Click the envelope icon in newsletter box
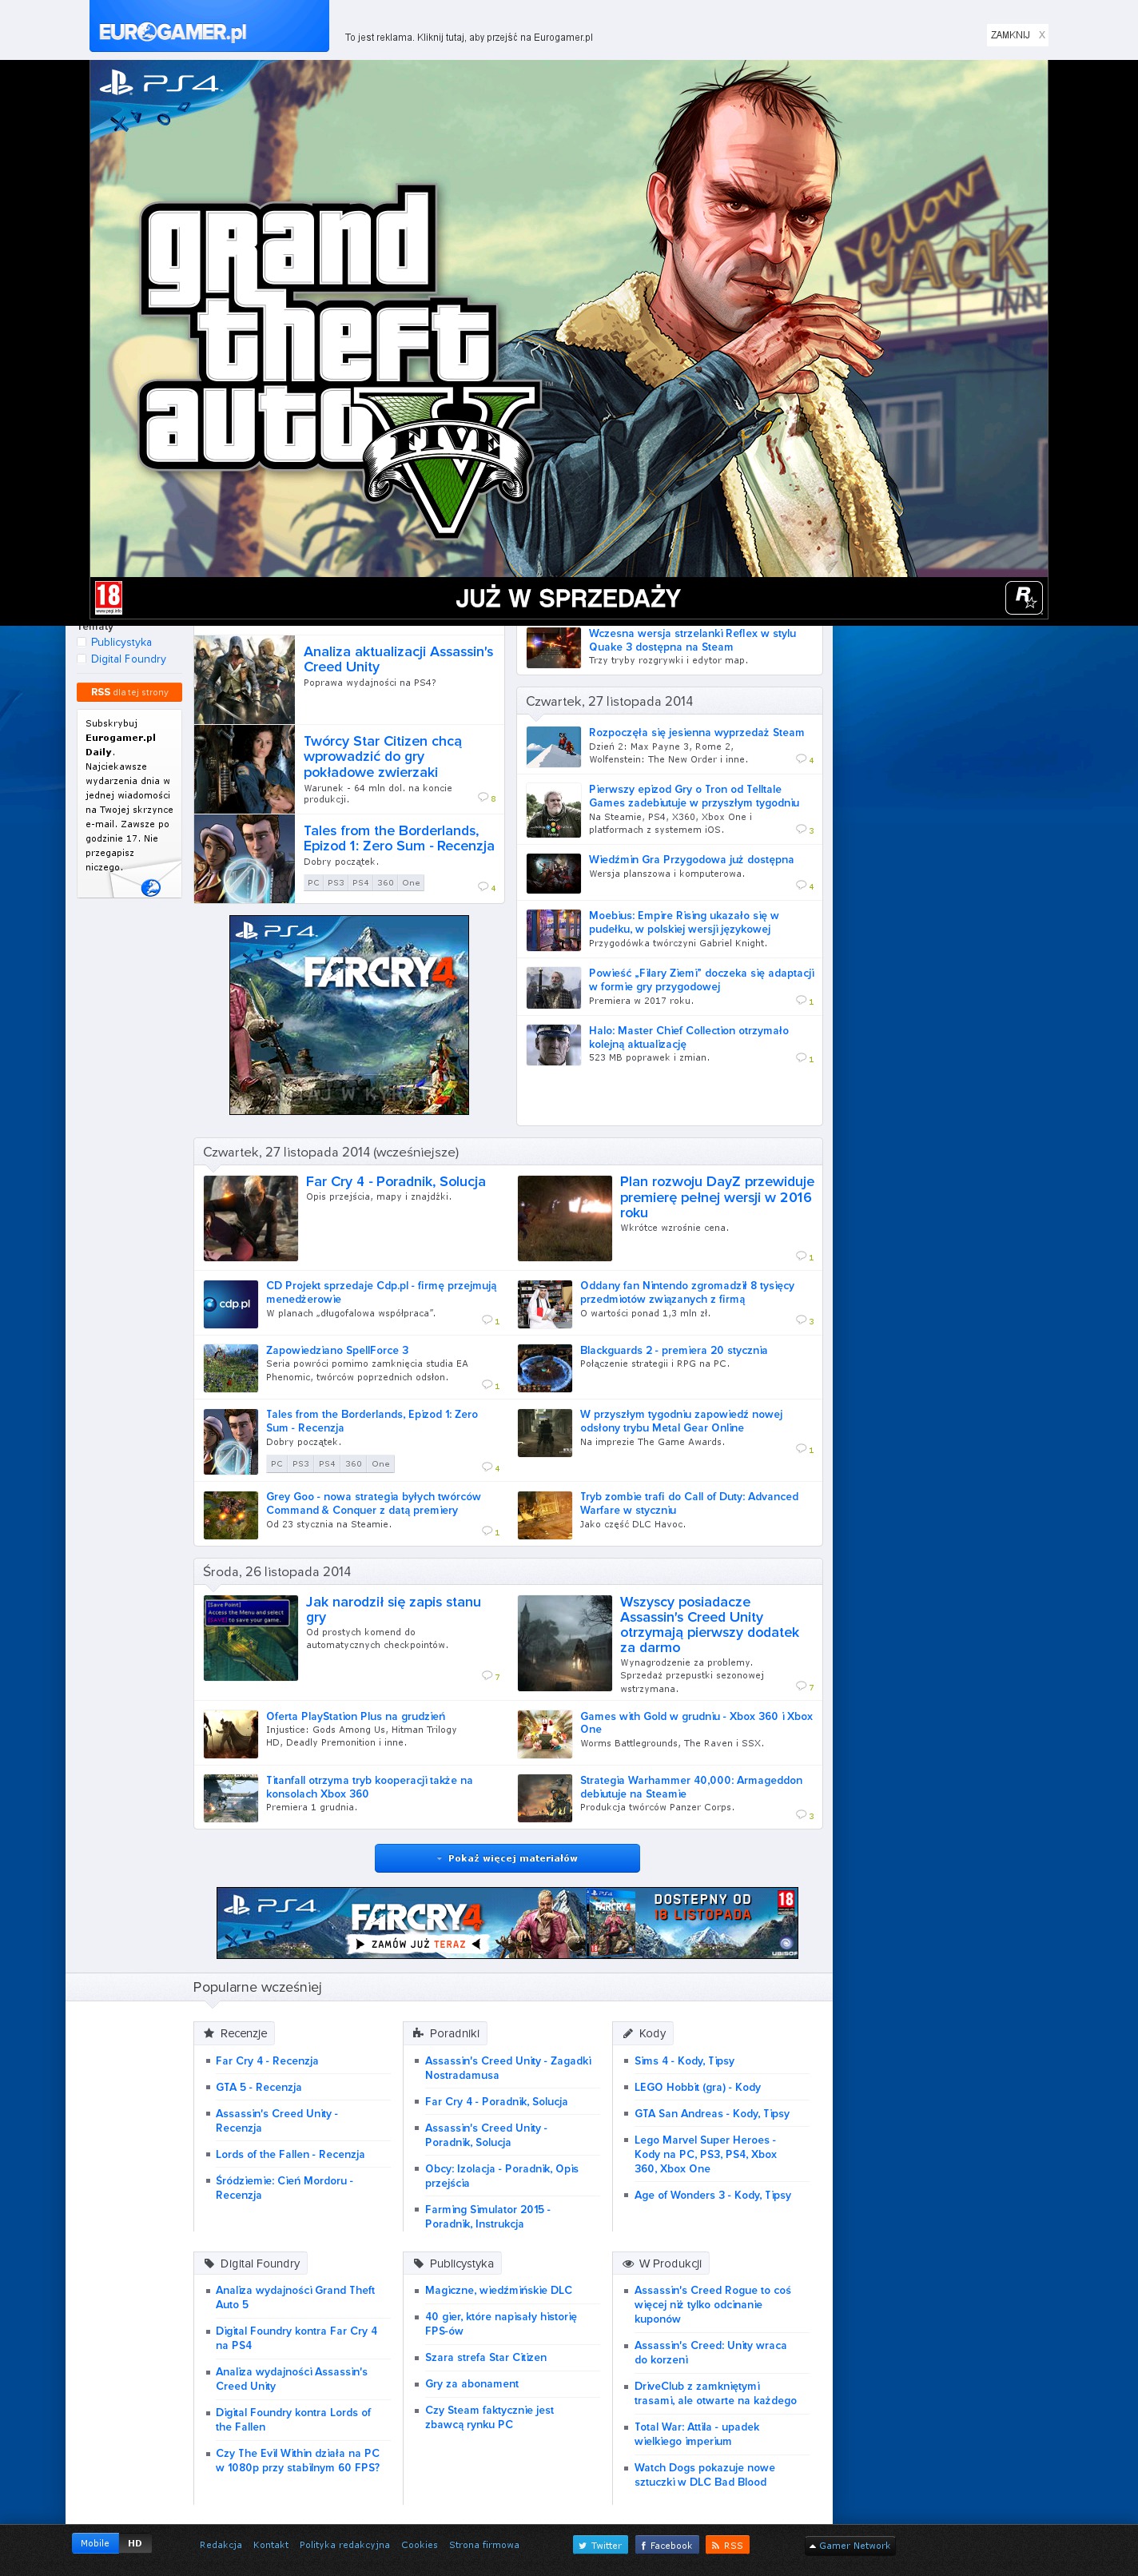Viewport: 1138px width, 2576px height. click(150, 886)
